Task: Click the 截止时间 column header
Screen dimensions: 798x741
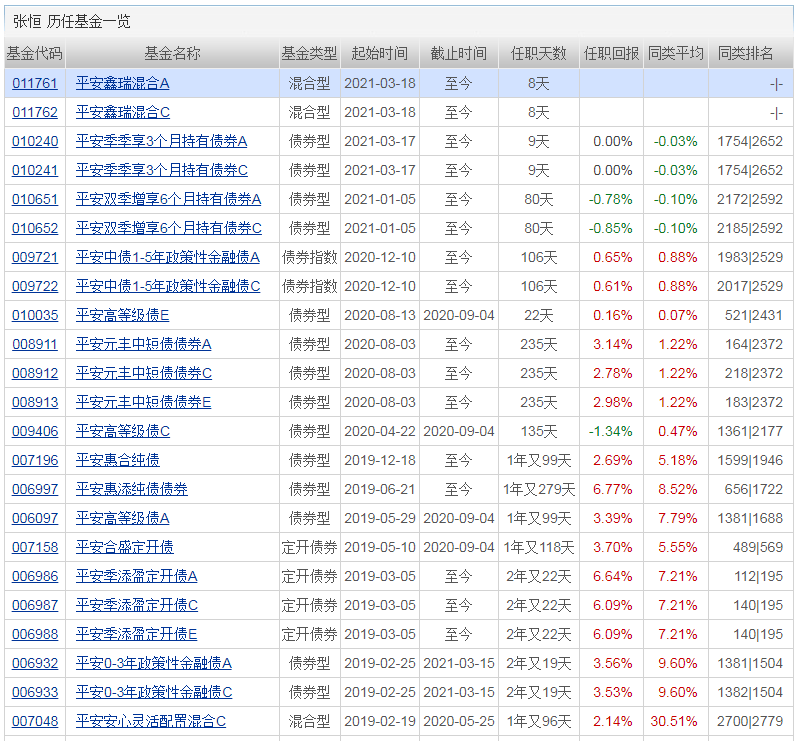Action: pyautogui.click(x=459, y=53)
